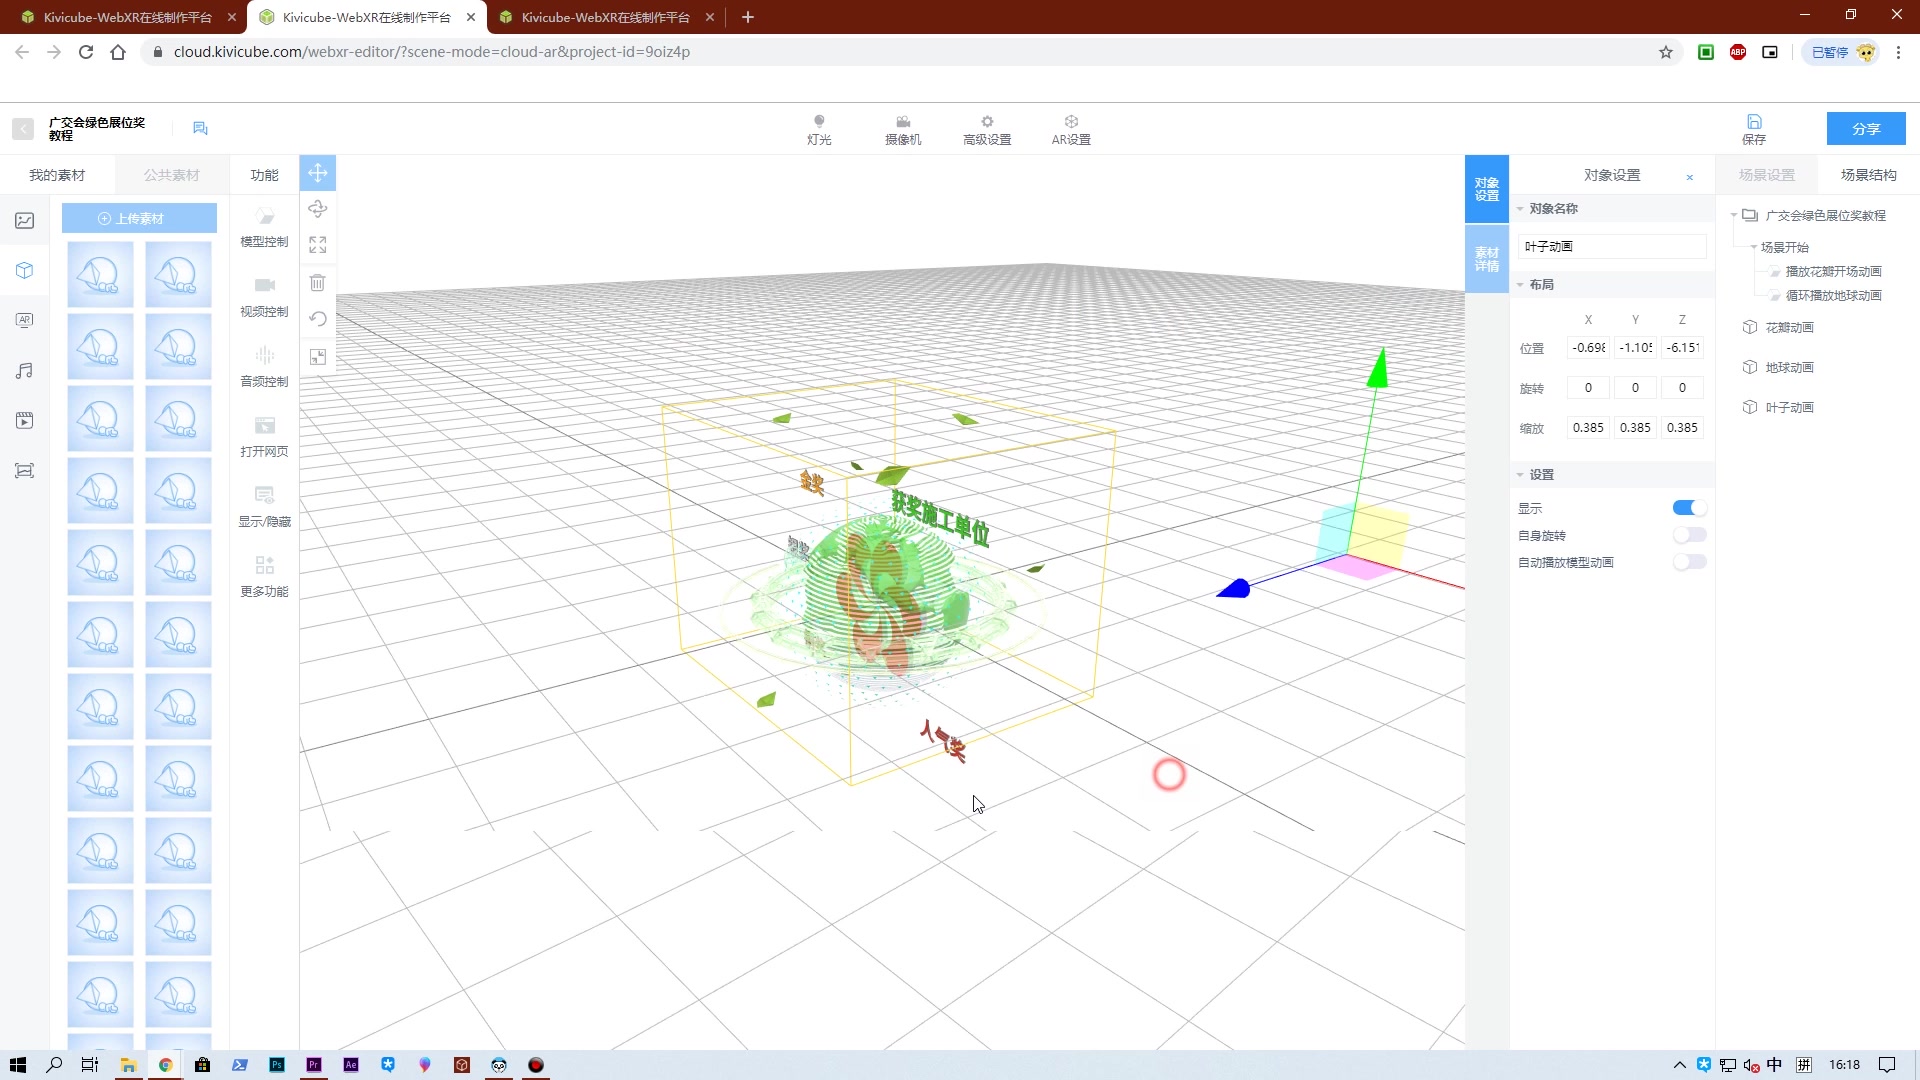Screen dimensions: 1920x1080
Task: Collapse the 场景开始 tree node
Action: 1753,247
